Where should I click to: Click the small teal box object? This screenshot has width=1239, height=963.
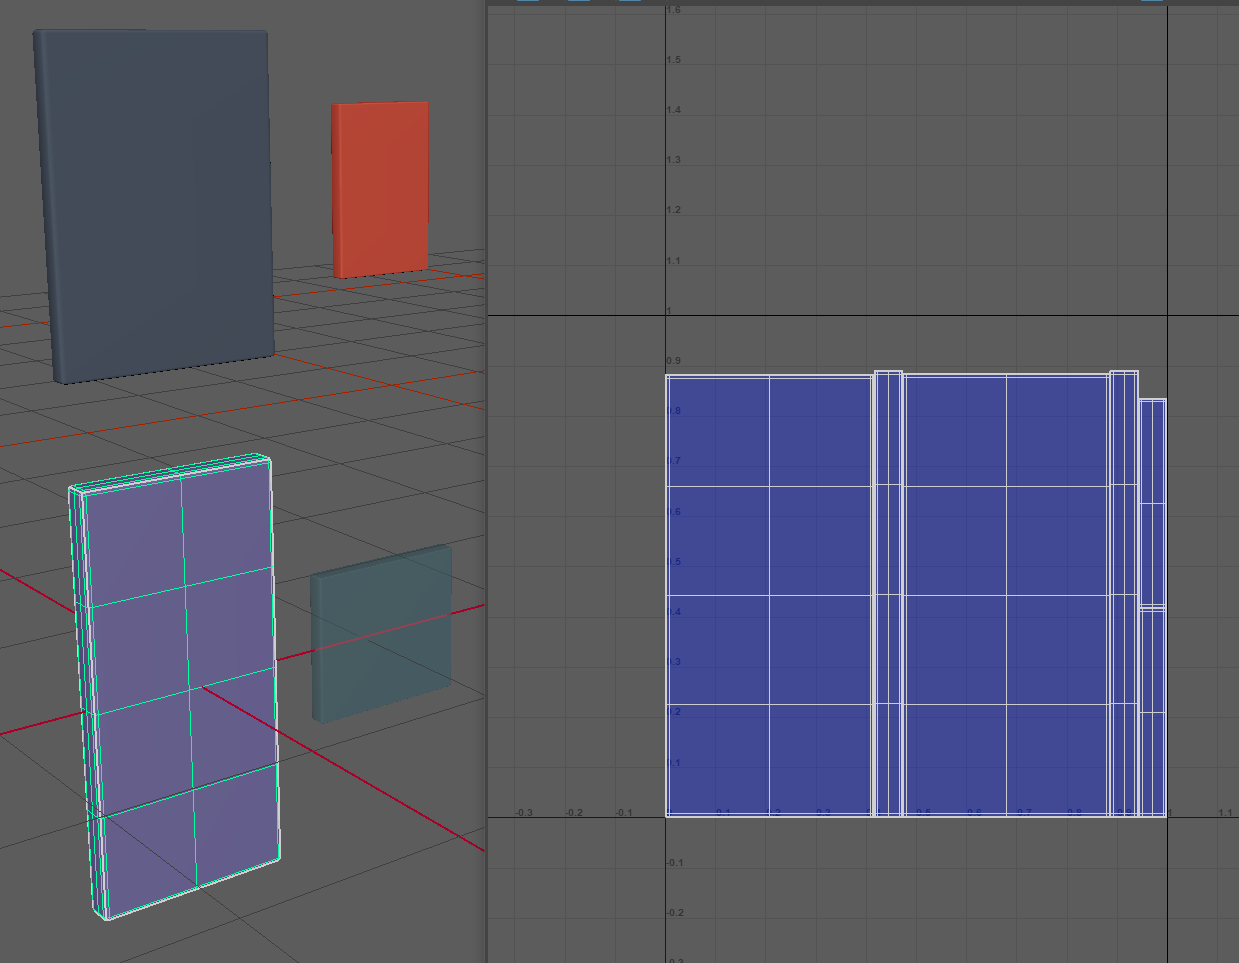[382, 632]
